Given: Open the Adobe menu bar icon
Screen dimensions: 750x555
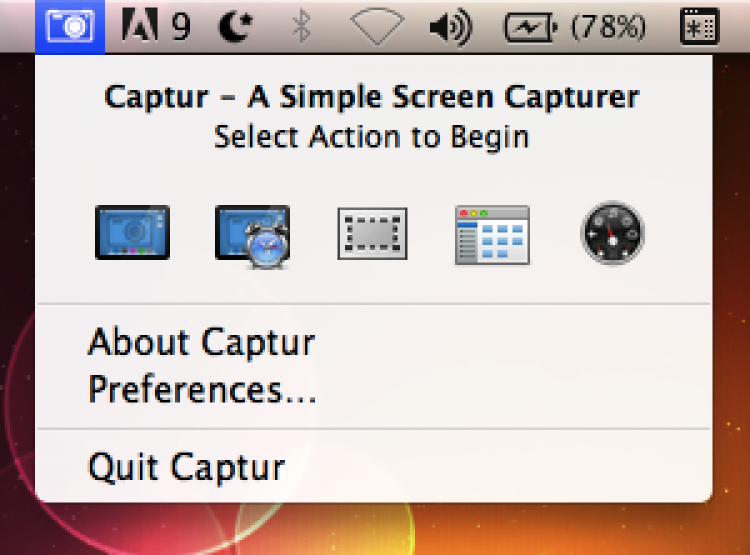Looking at the screenshot, I should coord(140,27).
